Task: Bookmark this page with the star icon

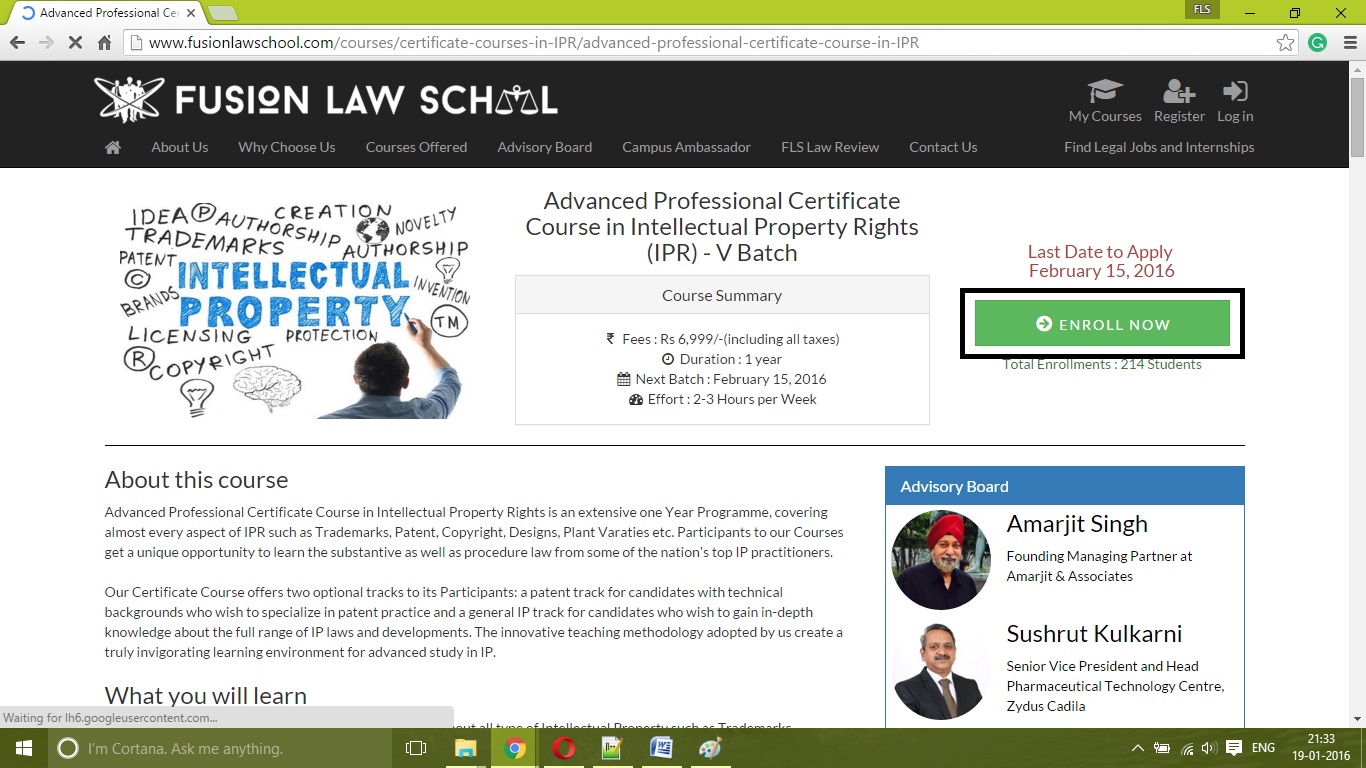Action: click(x=1285, y=43)
